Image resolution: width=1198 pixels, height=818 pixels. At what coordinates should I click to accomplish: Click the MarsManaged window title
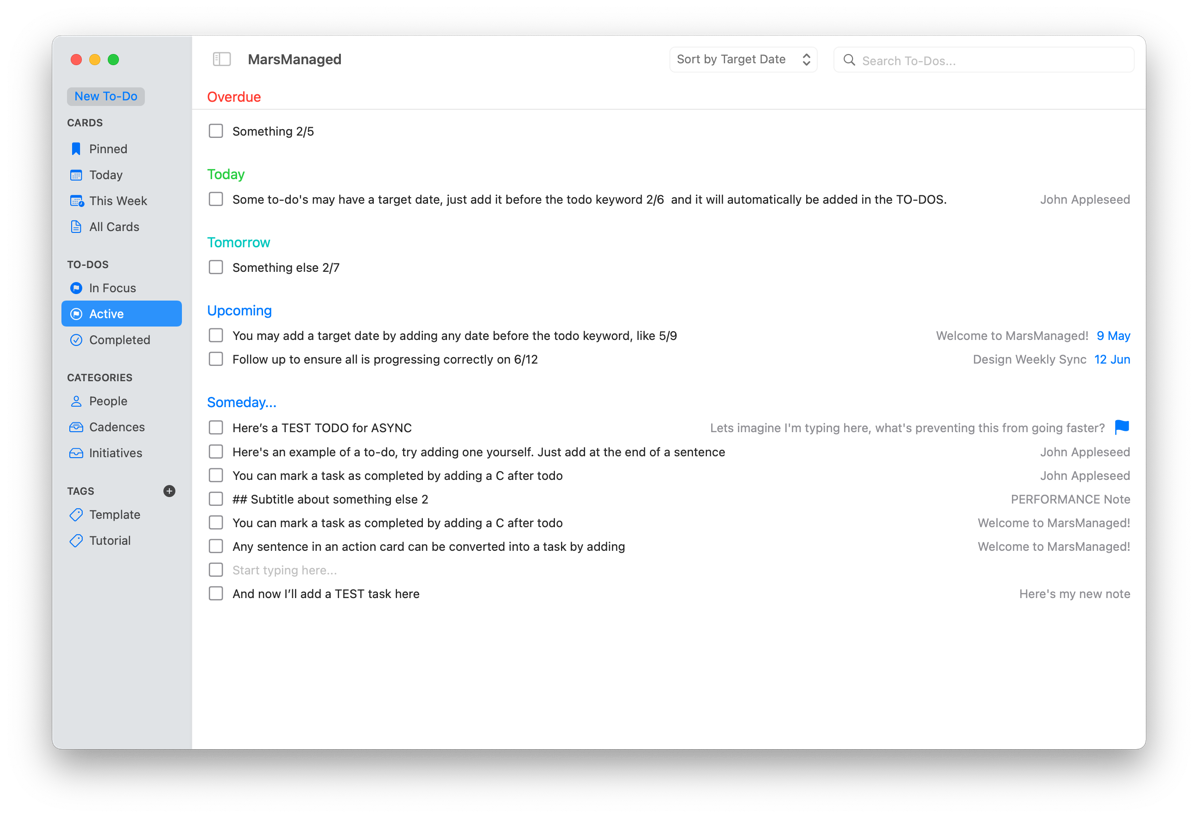(x=294, y=60)
